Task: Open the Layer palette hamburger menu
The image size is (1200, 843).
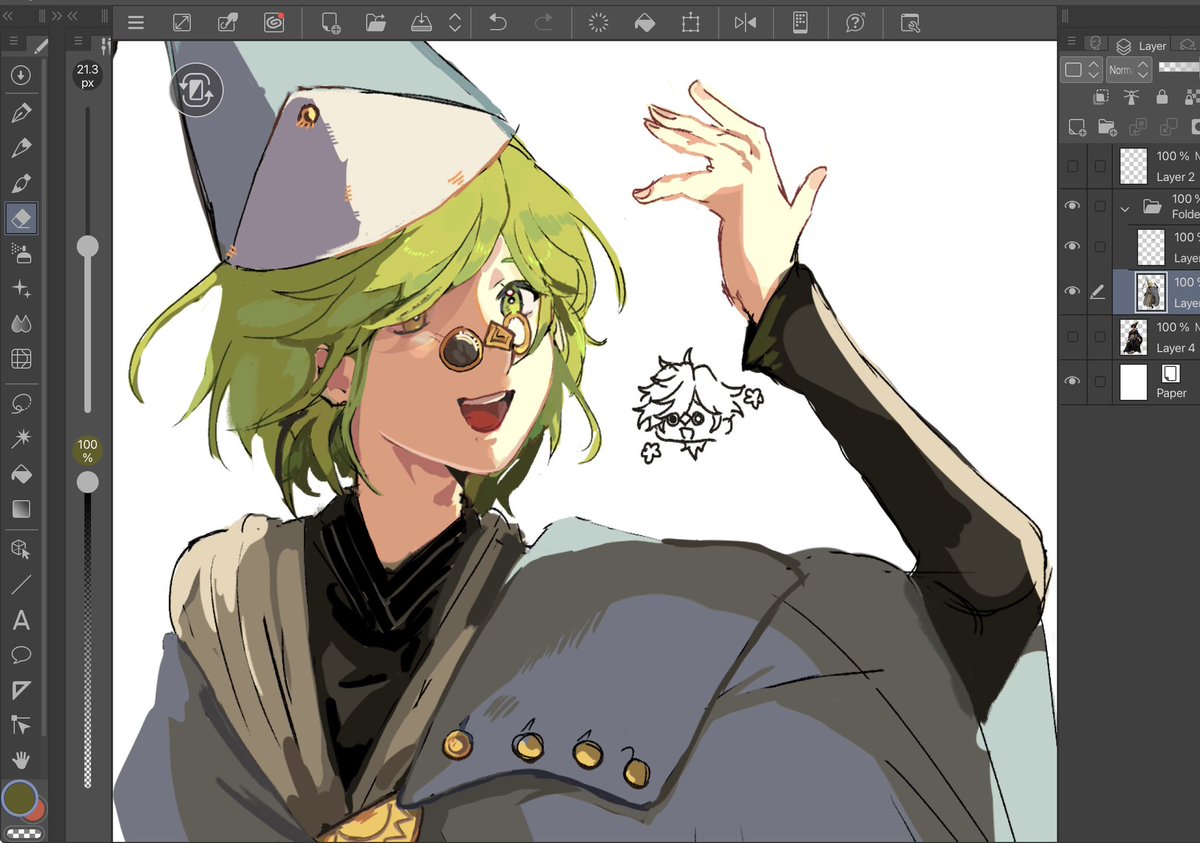Action: point(1072,42)
